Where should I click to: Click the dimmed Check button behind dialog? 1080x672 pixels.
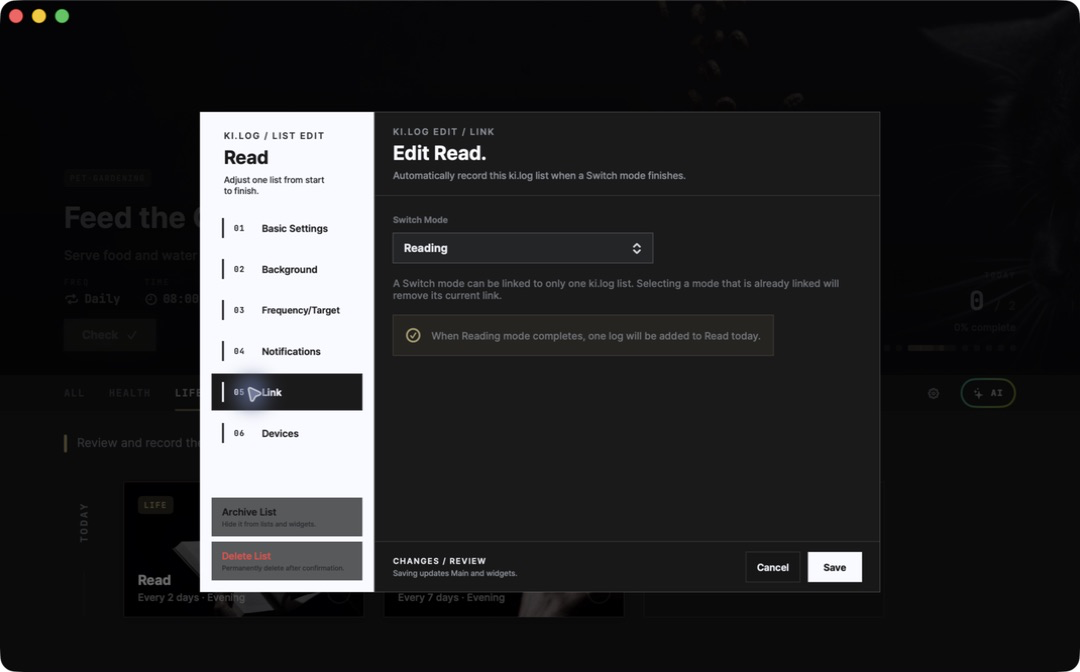(110, 335)
